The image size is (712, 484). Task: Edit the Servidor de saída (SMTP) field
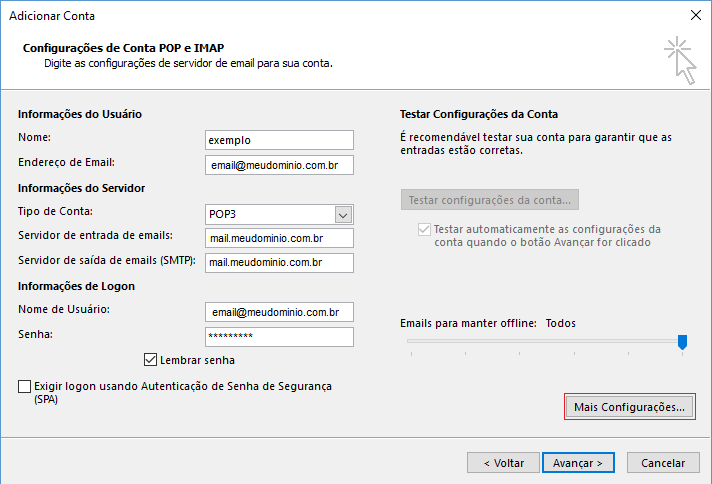coord(278,263)
